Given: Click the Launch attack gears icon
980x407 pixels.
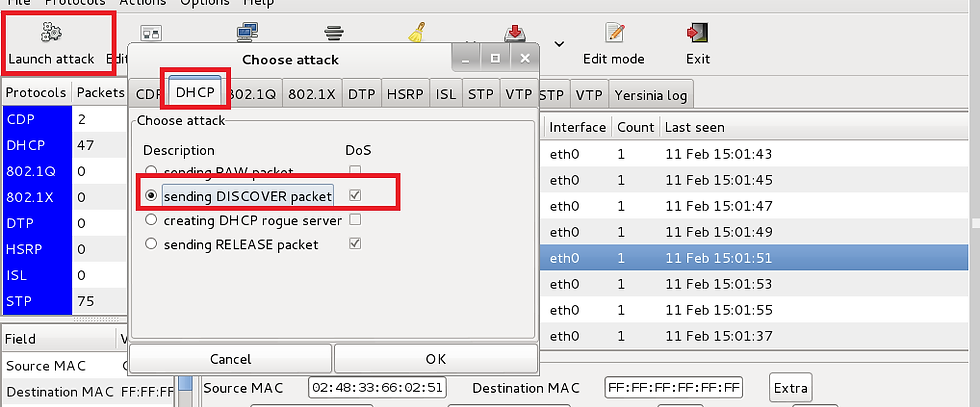Looking at the screenshot, I should [51, 31].
